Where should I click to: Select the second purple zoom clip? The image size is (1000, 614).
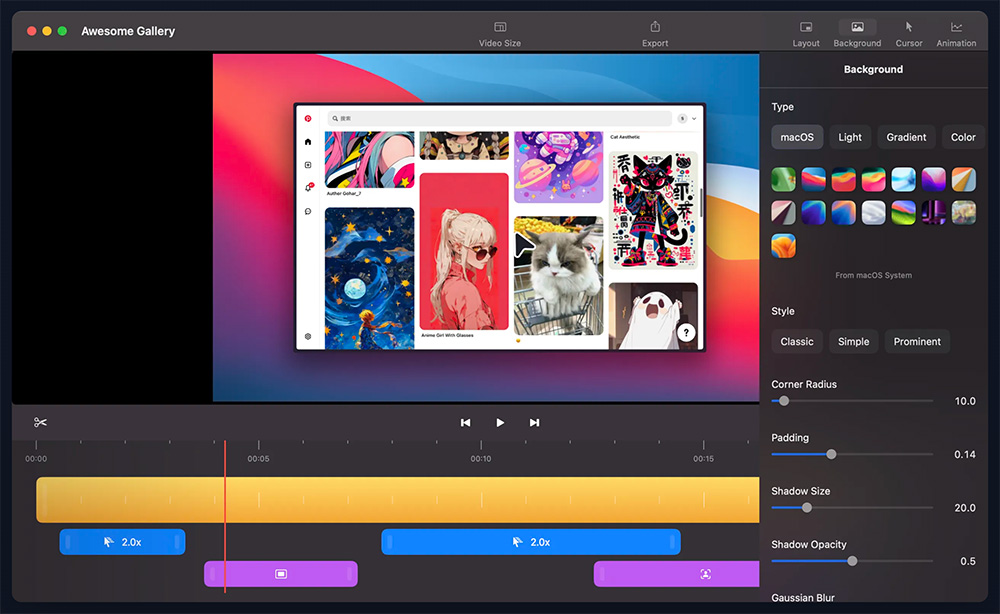tap(677, 574)
